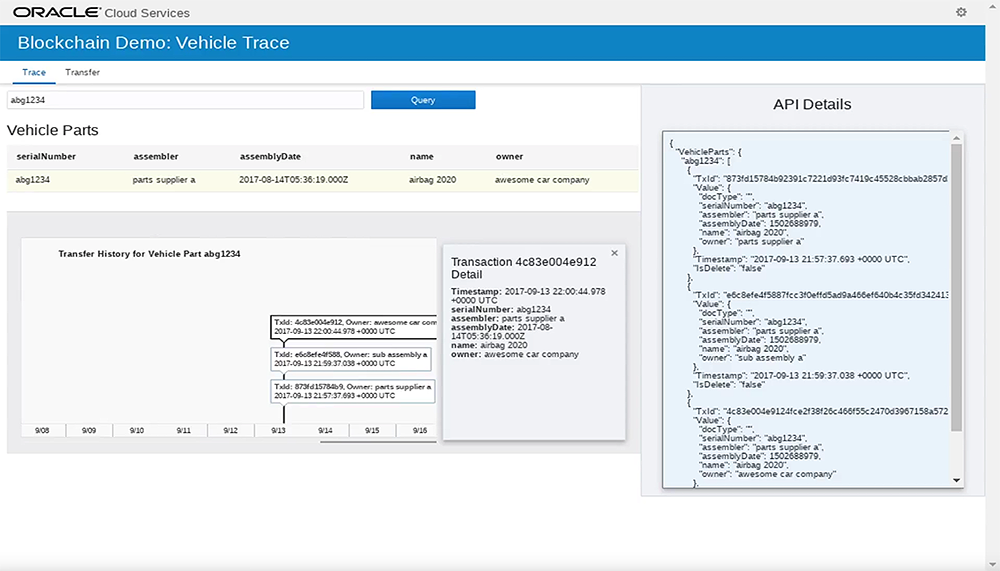Click the Timestamp line in transaction detail
This screenshot has height=571, width=1000.
(528, 295)
